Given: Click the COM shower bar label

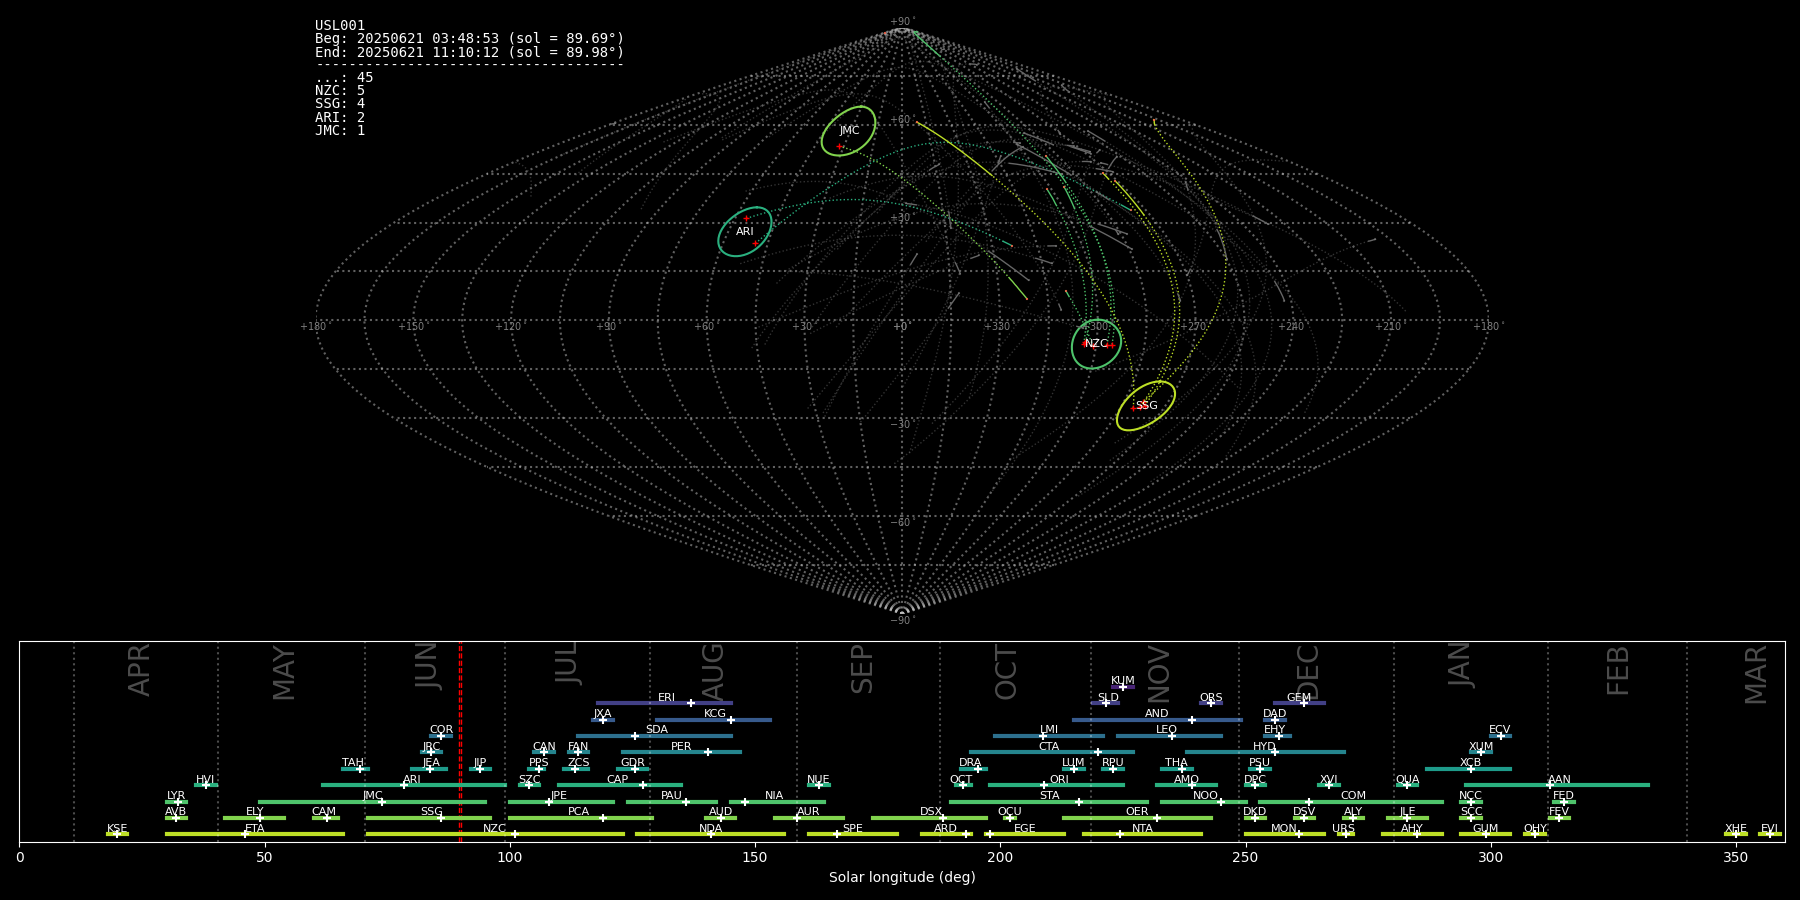Looking at the screenshot, I should (x=1353, y=795).
